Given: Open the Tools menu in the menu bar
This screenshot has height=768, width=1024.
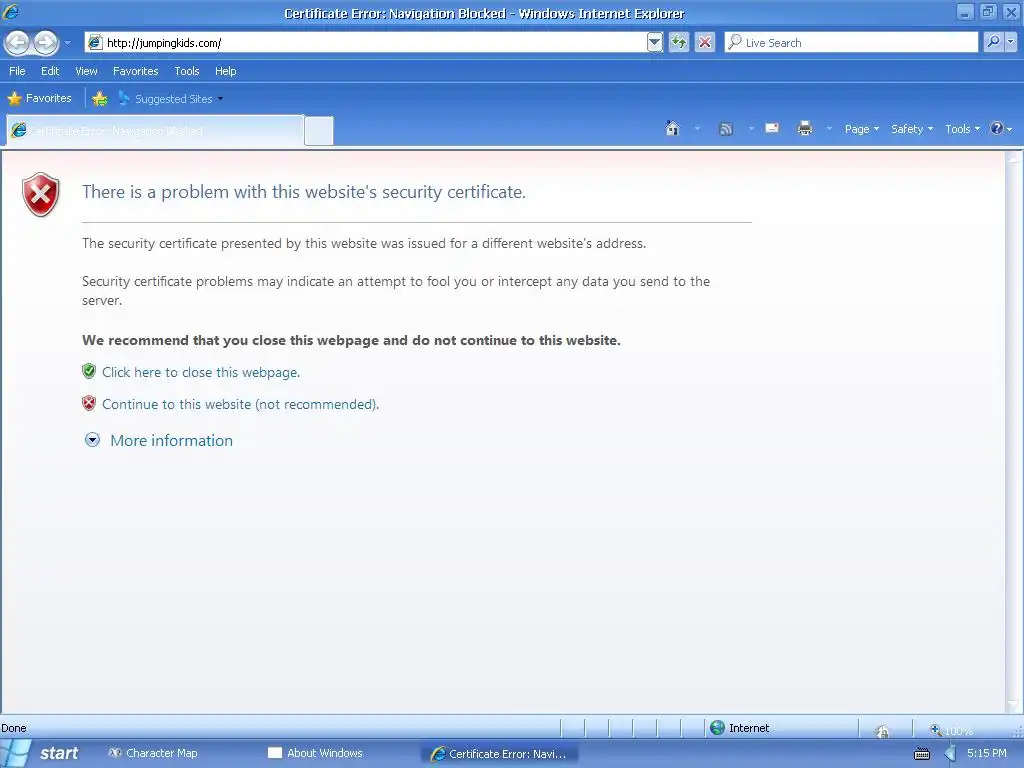Looking at the screenshot, I should tap(187, 71).
